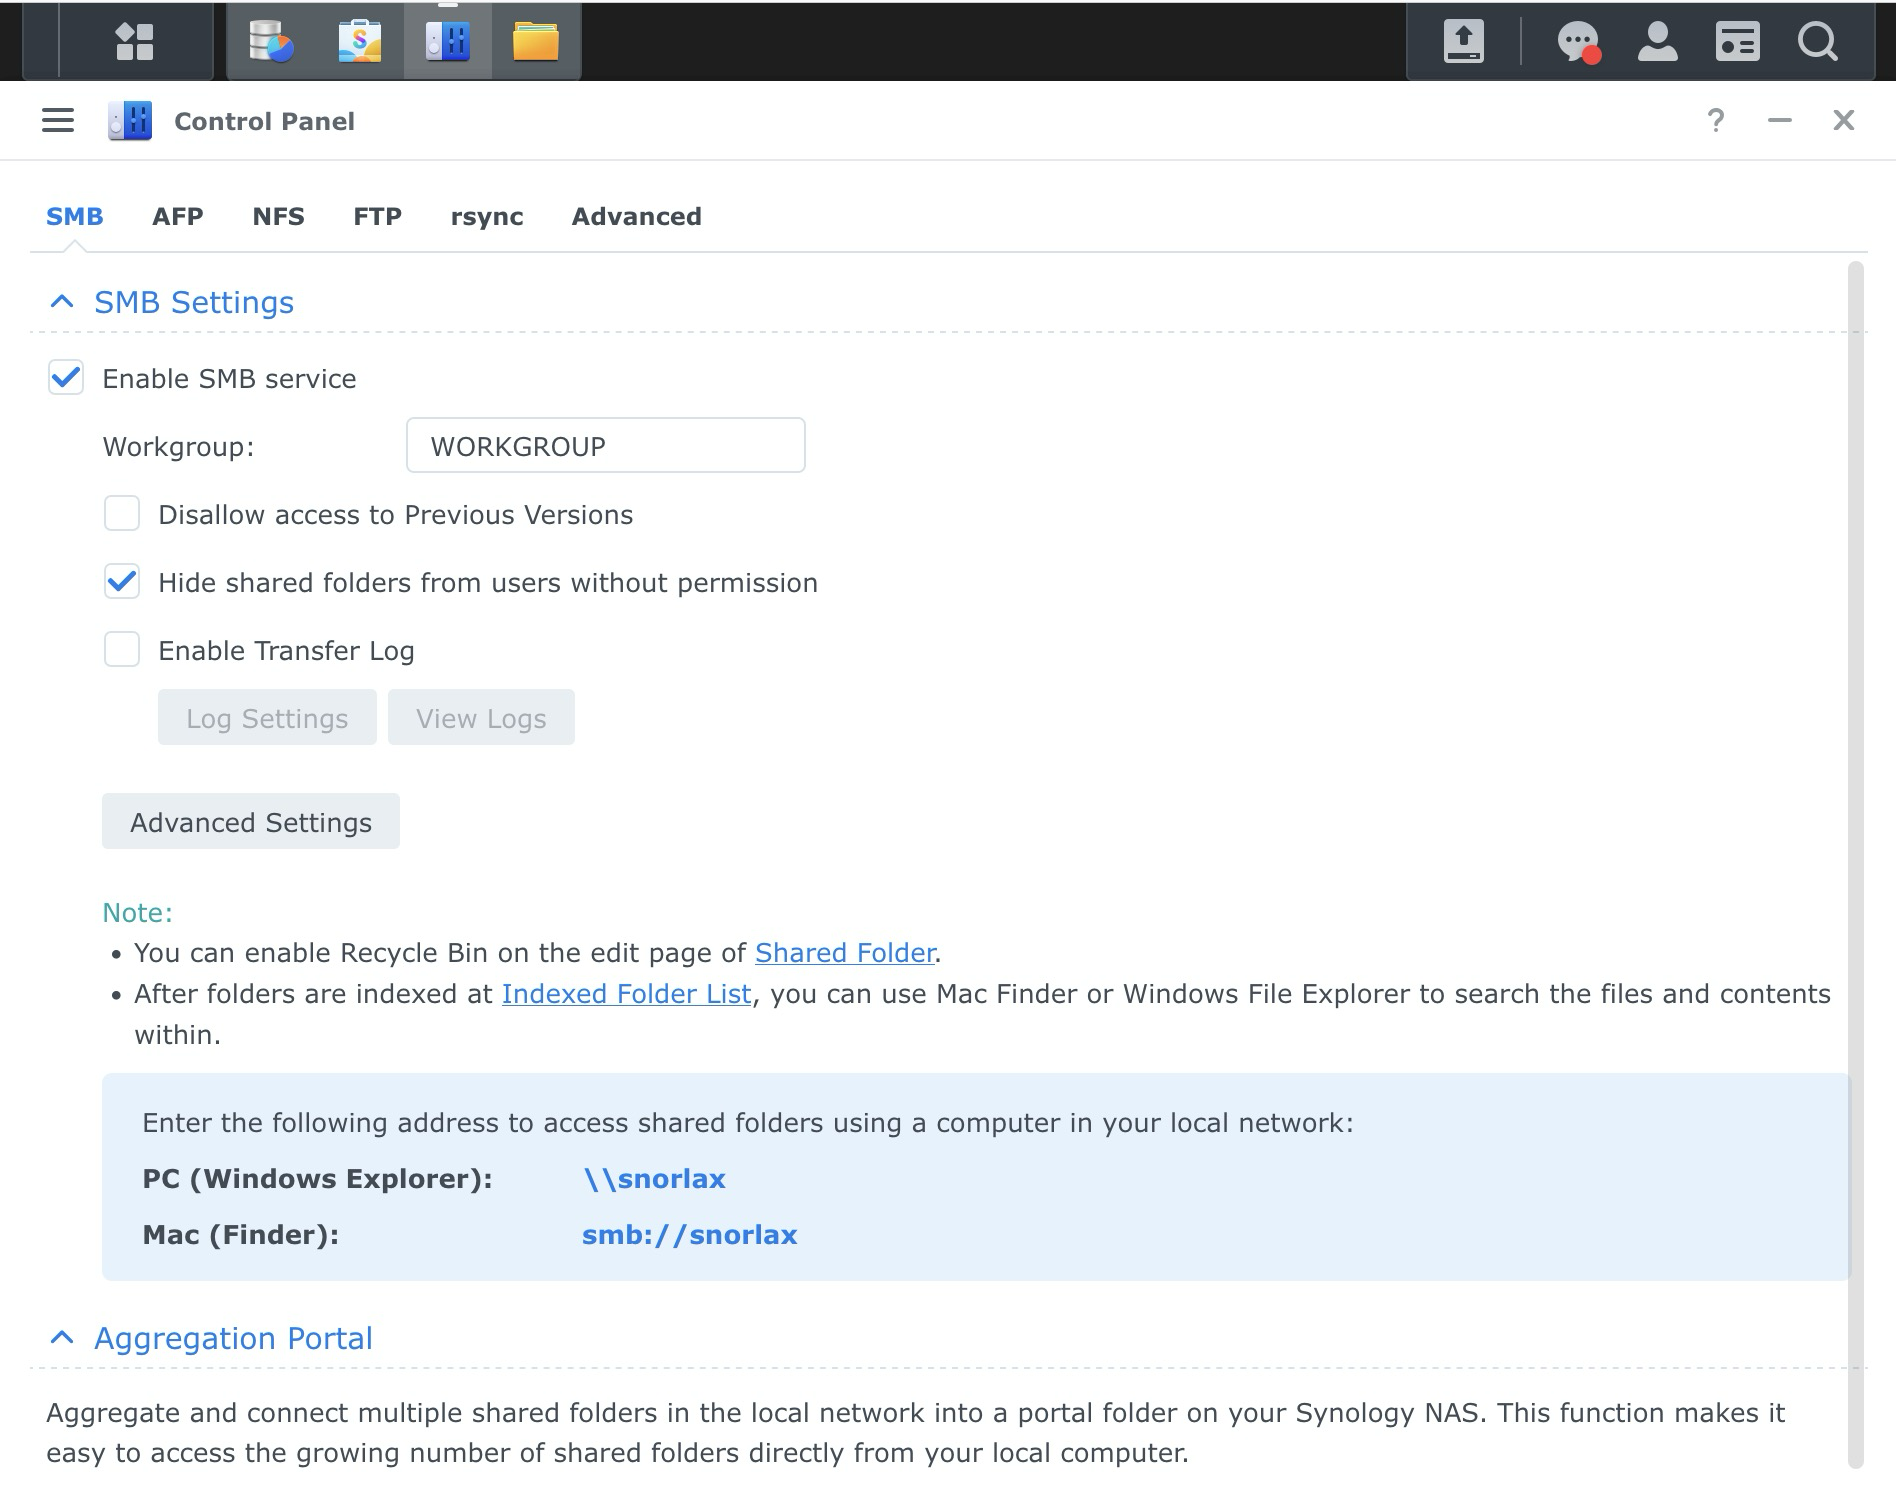The width and height of the screenshot is (1896, 1500).
Task: Switch to the rsync tab
Action: [x=487, y=217]
